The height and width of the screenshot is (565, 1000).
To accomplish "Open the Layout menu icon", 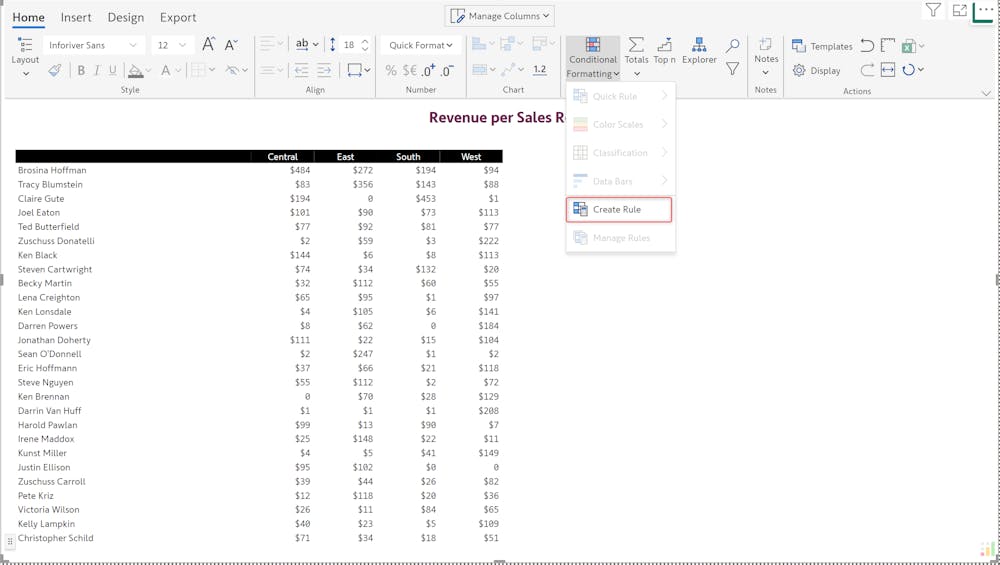I will coord(25,45).
